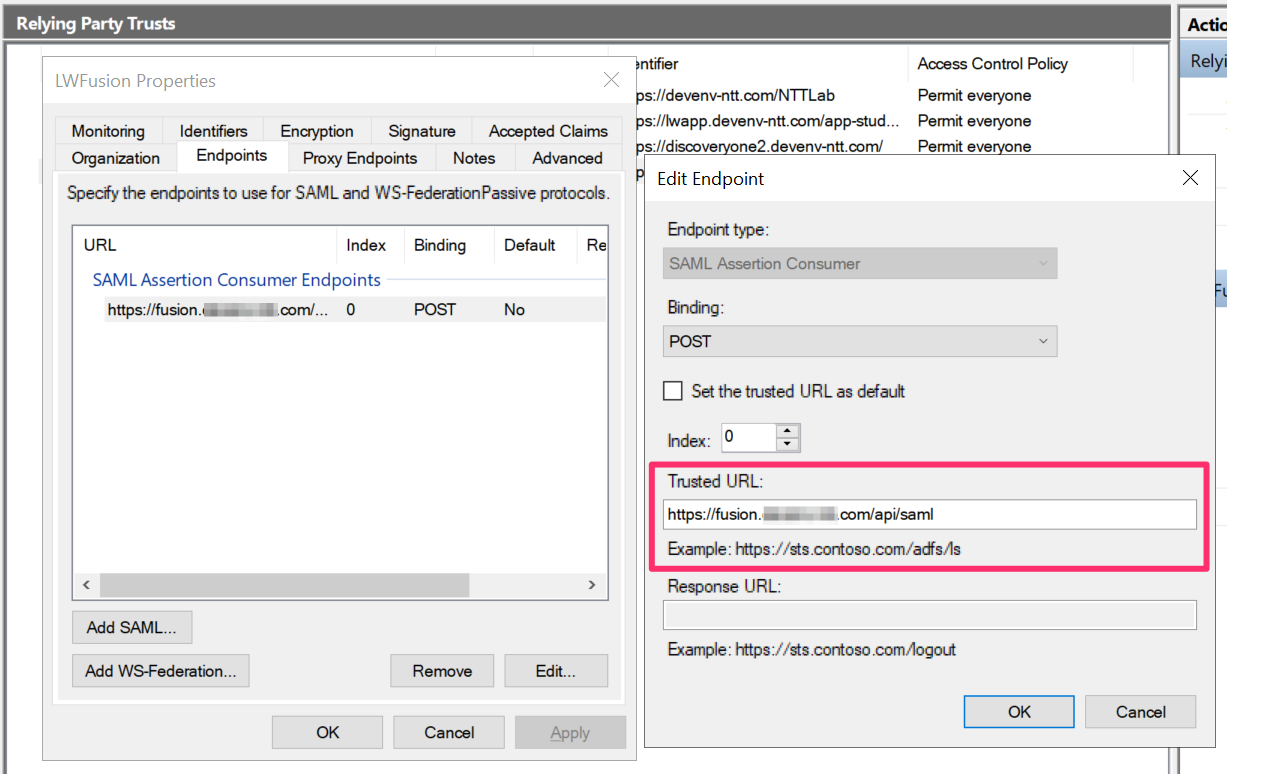Select the Proxy Endpoints tab

click(360, 158)
